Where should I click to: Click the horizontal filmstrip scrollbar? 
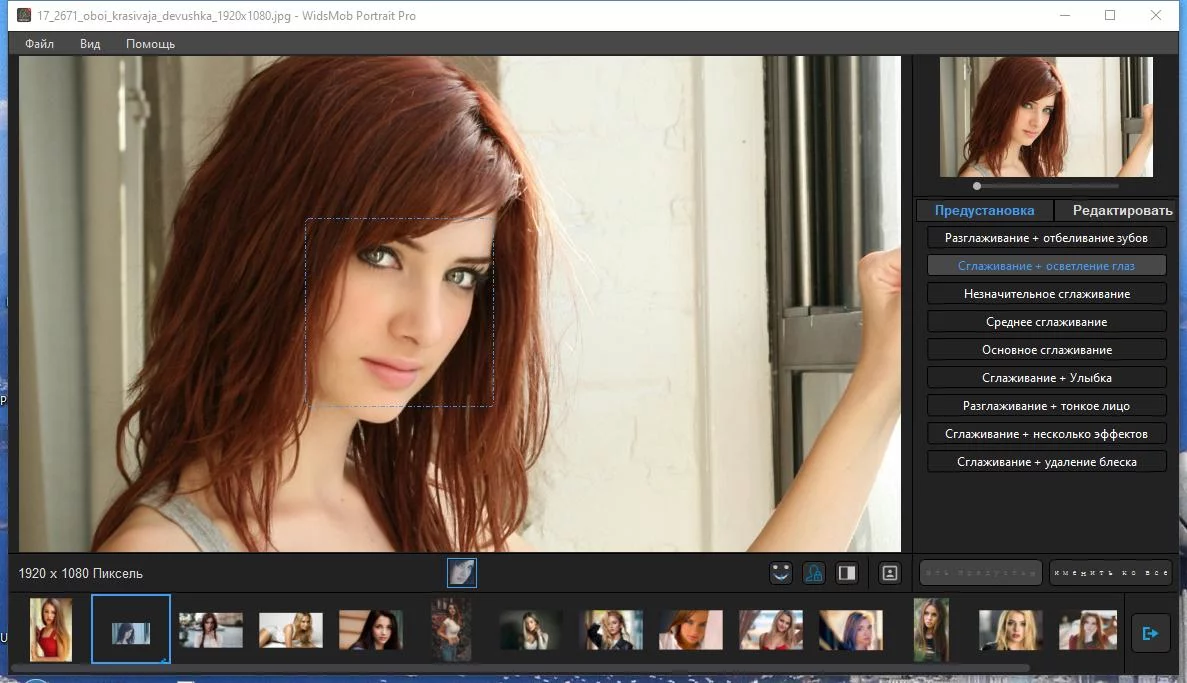pyautogui.click(x=522, y=668)
